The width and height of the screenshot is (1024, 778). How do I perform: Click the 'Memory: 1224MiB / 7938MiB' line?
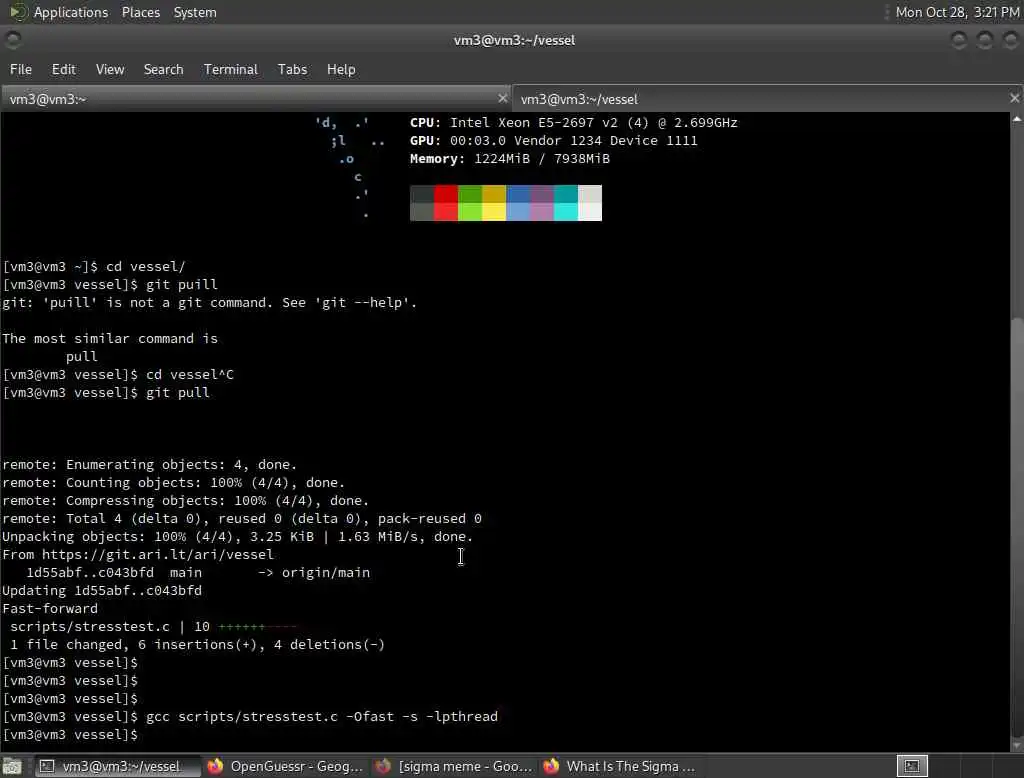coord(509,159)
